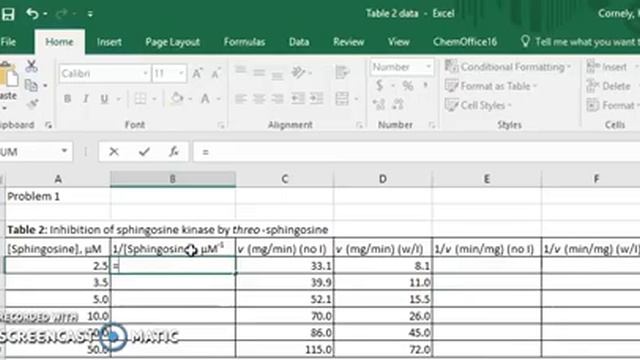The image size is (640, 360).
Task: Click Insert Function fx icon
Action: 174,152
